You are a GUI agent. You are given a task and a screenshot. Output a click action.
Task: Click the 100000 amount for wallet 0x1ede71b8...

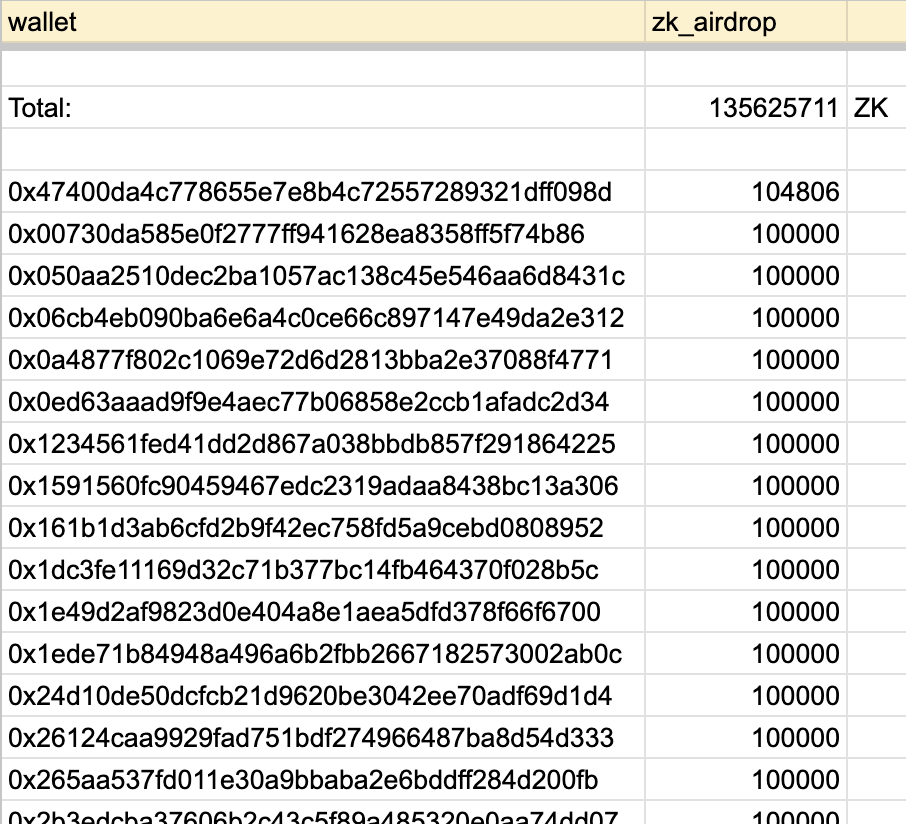746,654
